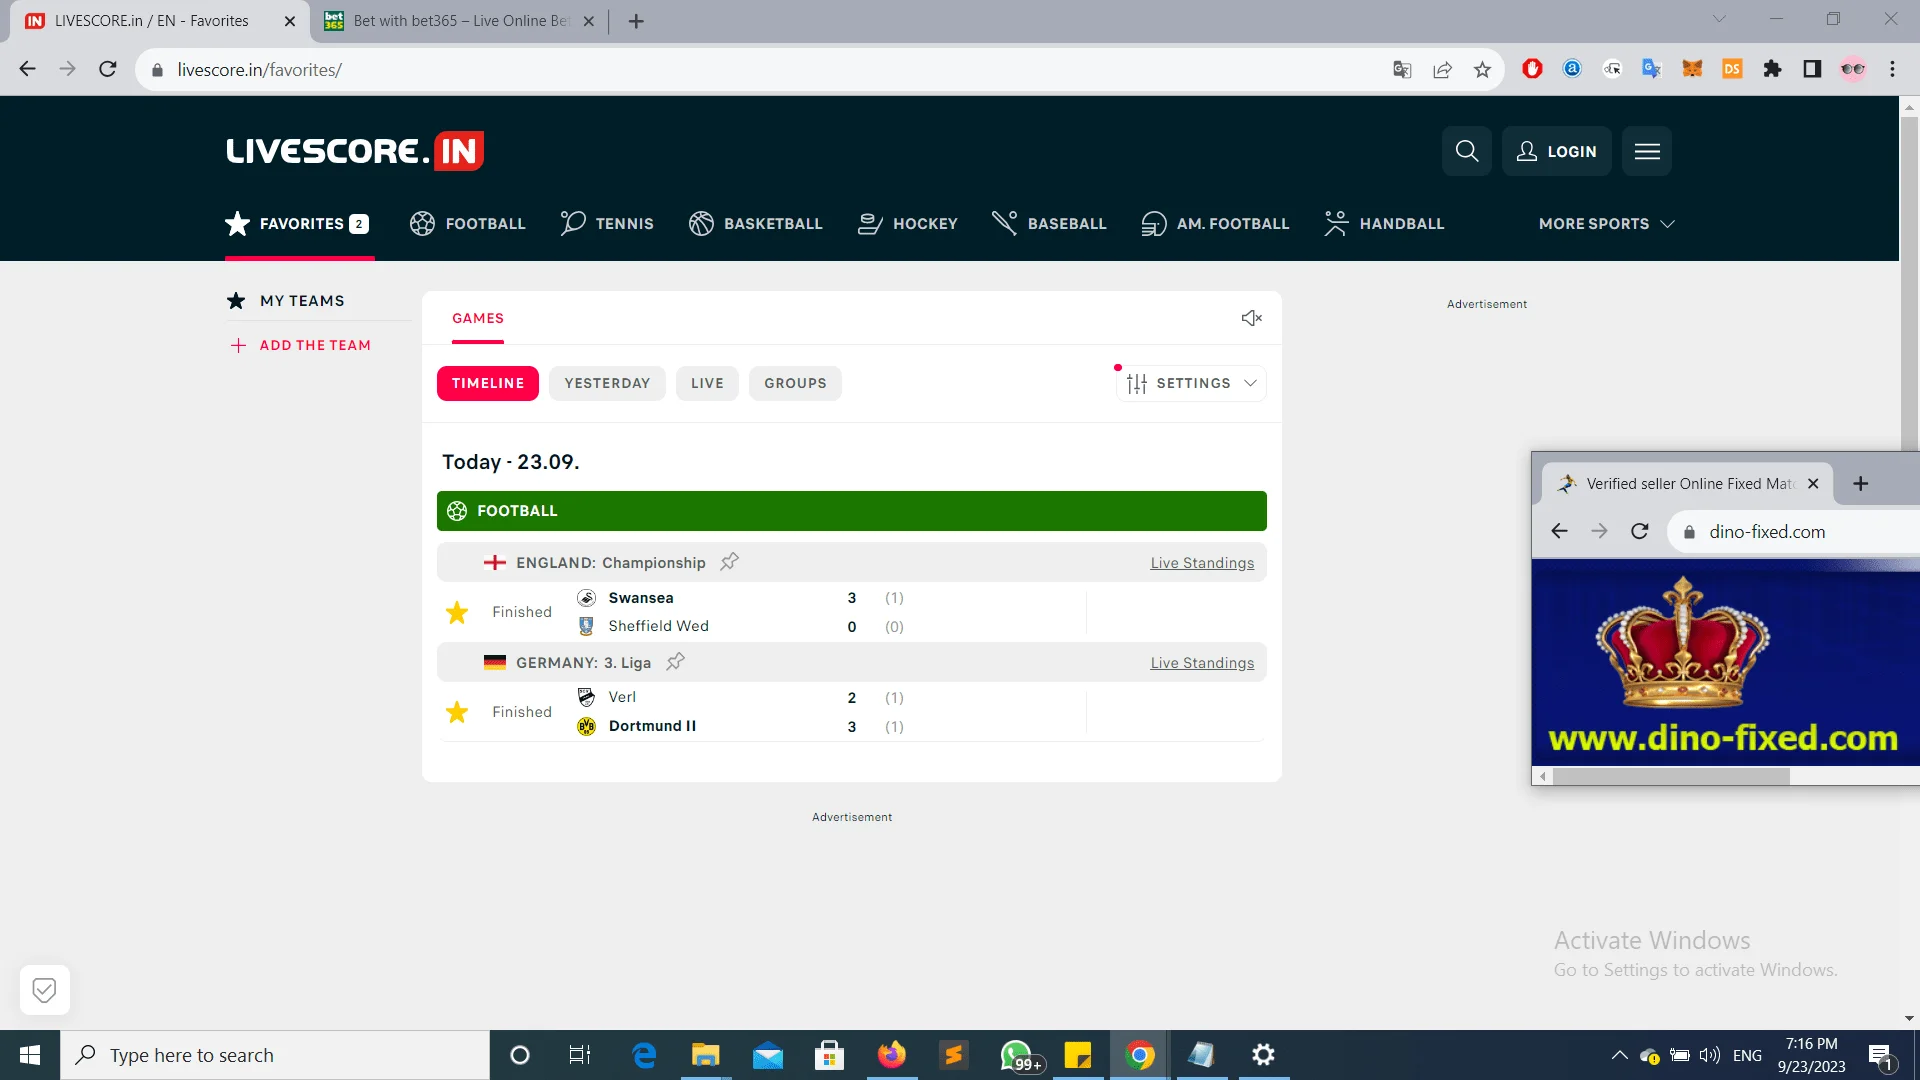1920x1080 pixels.
Task: Expand the More Sports dropdown
Action: point(1604,223)
